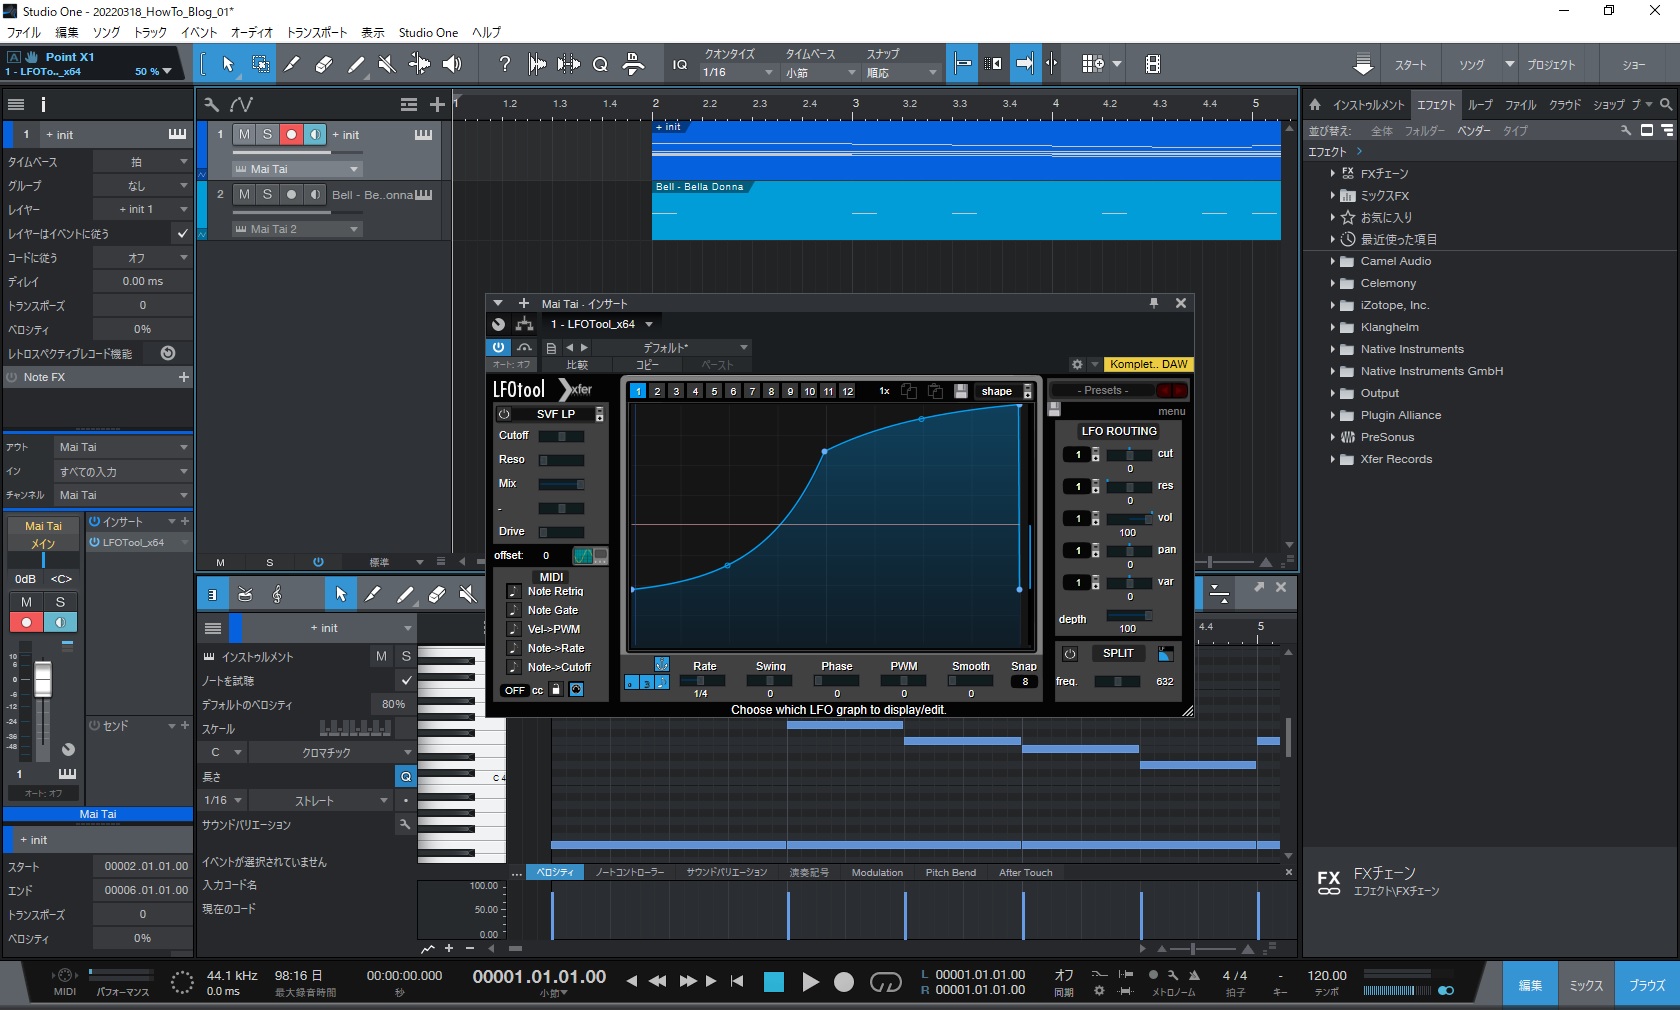Select the eraser tool in piano editor

pos(436,594)
